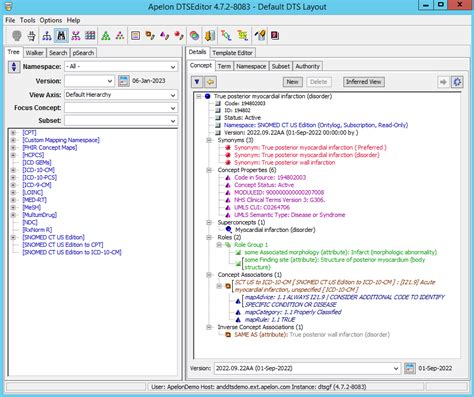The image size is (474, 397).
Task: Collapse the Role Group 1 node
Action: click(x=219, y=245)
